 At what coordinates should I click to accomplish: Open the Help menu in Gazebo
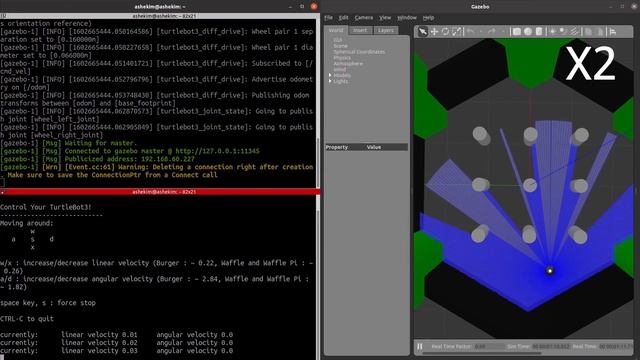(428, 18)
